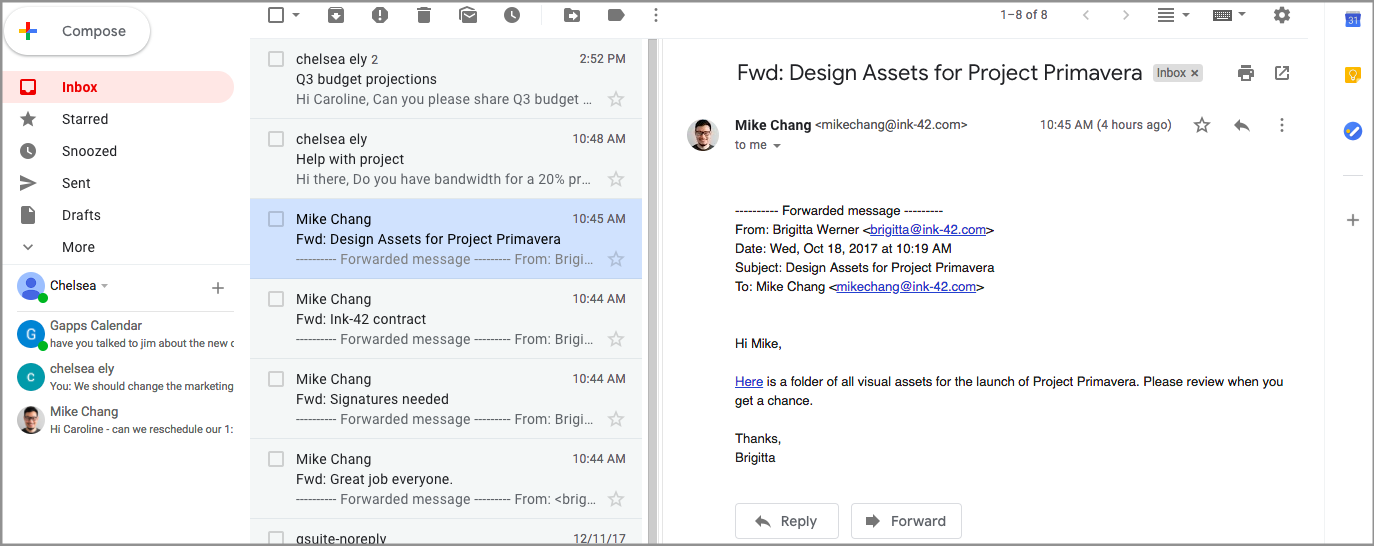Open the Sent folder
The width and height of the screenshot is (1374, 546).
(118, 183)
